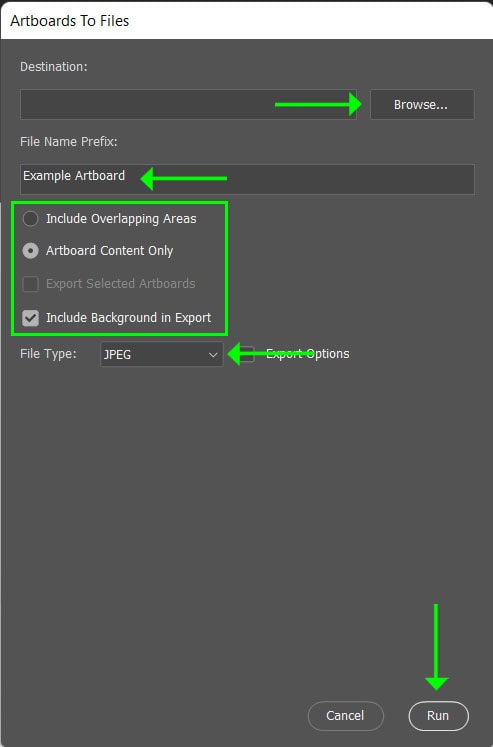Viewport: 493px width, 747px height.
Task: Uncheck the Include Background in Export box
Action: pos(30,318)
